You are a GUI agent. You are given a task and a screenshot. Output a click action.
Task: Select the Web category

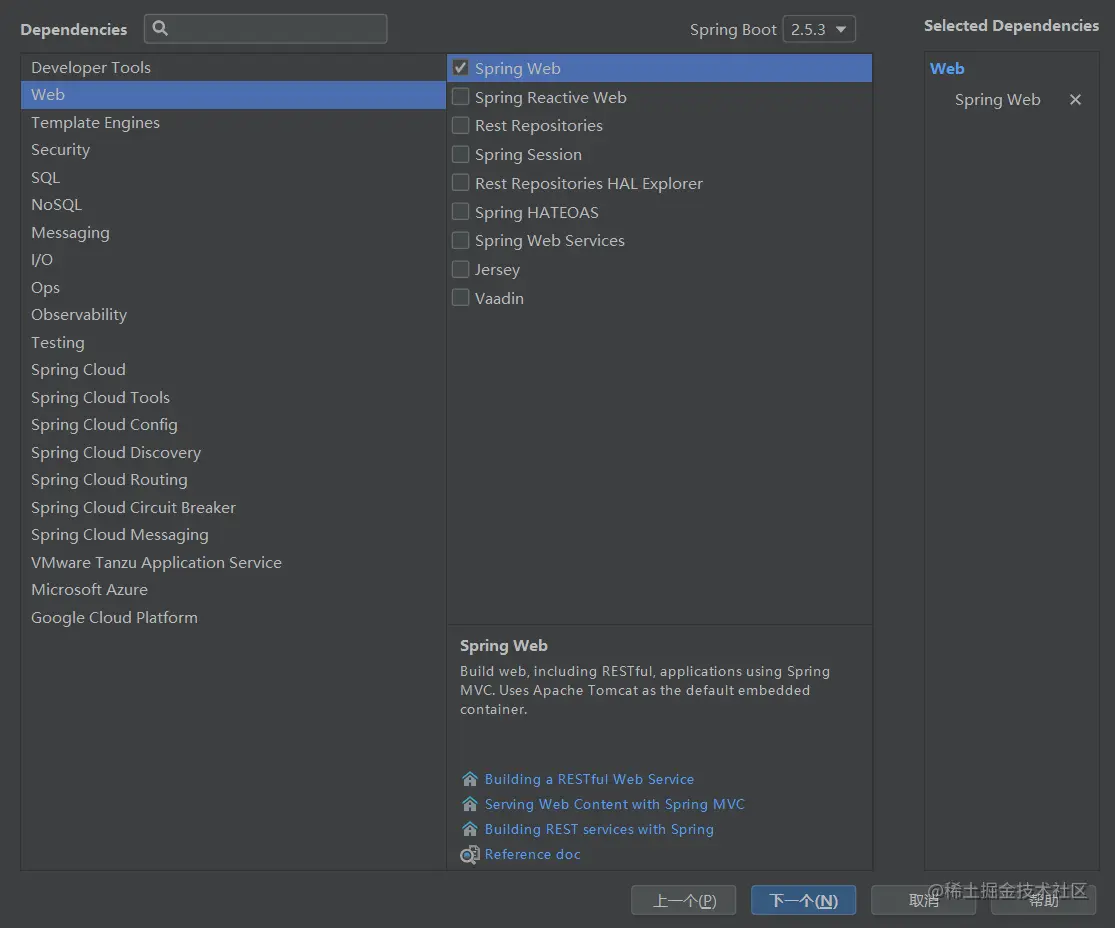pyautogui.click(x=233, y=95)
